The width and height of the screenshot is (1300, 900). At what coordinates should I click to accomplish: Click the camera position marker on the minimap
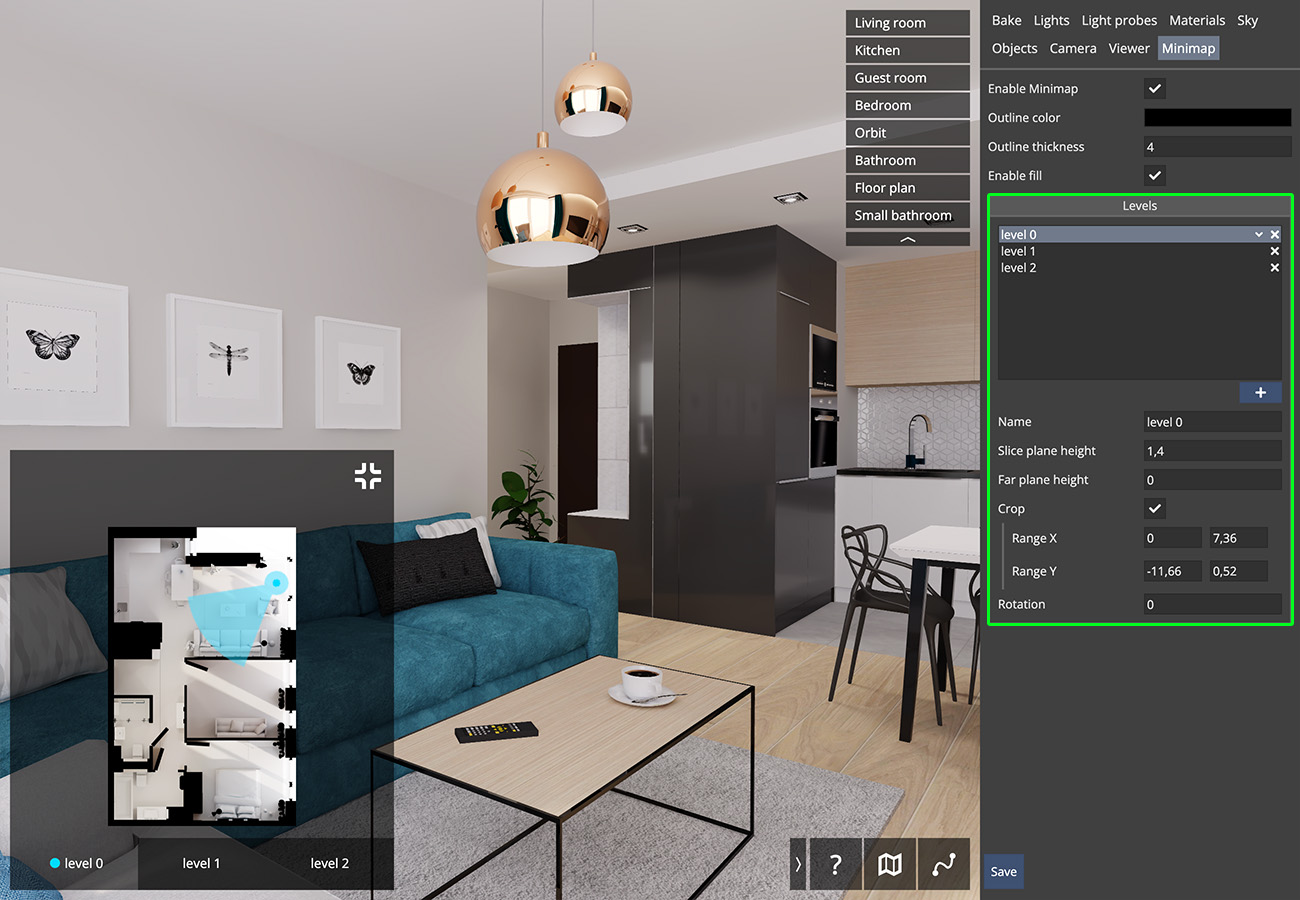[x=277, y=582]
